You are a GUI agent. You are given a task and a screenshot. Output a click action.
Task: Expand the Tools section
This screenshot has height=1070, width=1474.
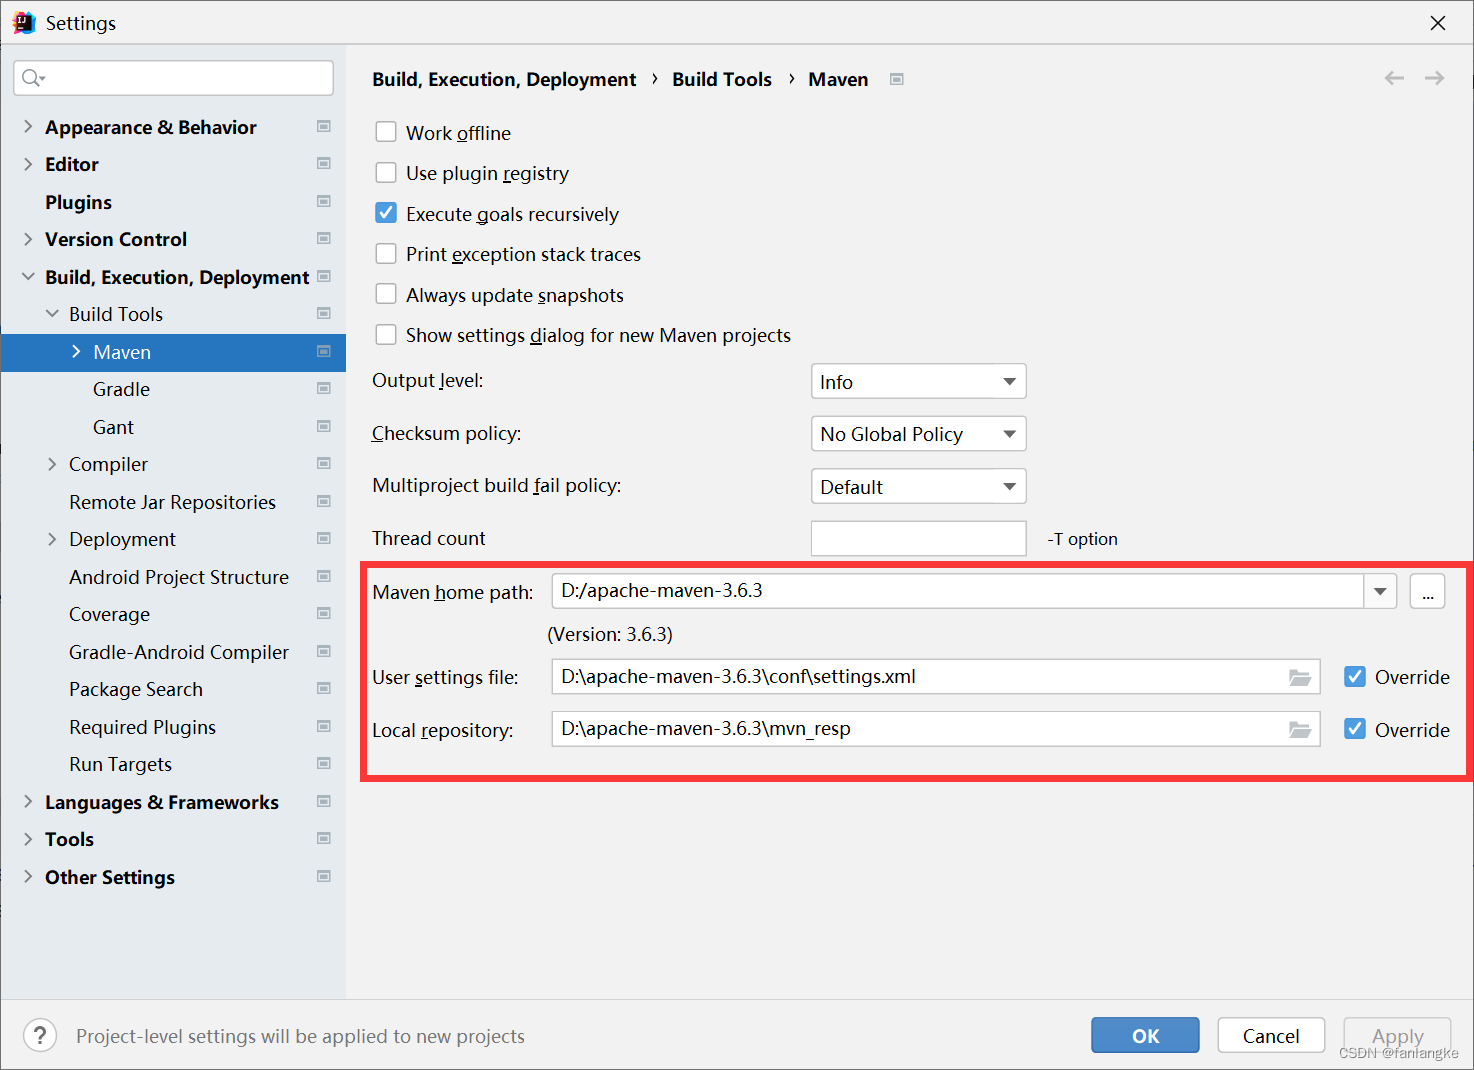tap(28, 839)
